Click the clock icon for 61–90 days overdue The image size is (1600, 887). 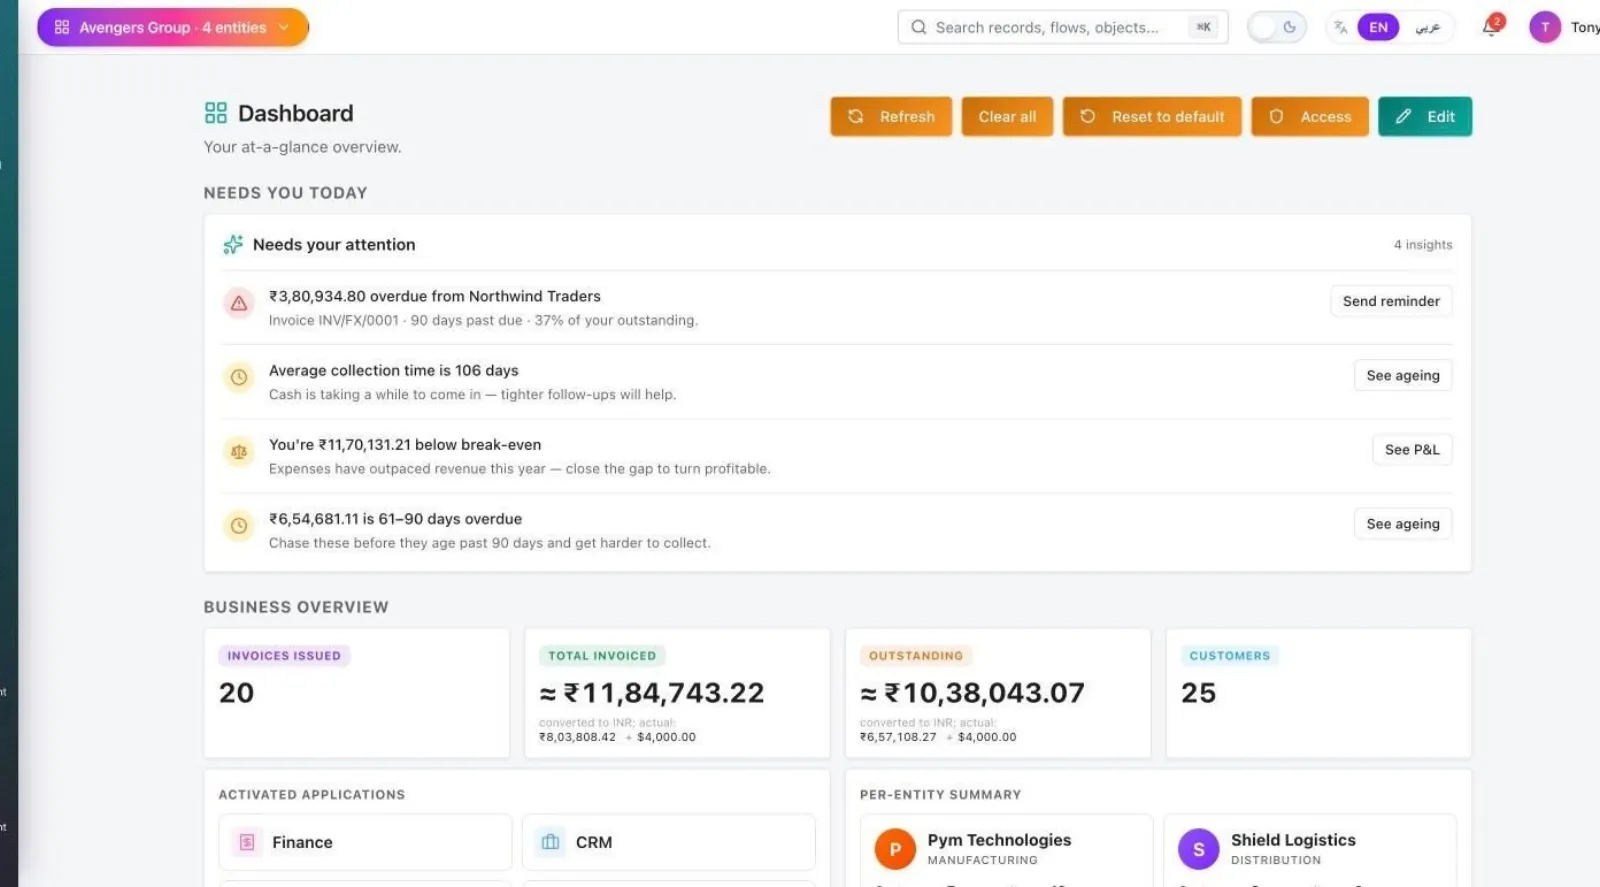[x=239, y=525]
